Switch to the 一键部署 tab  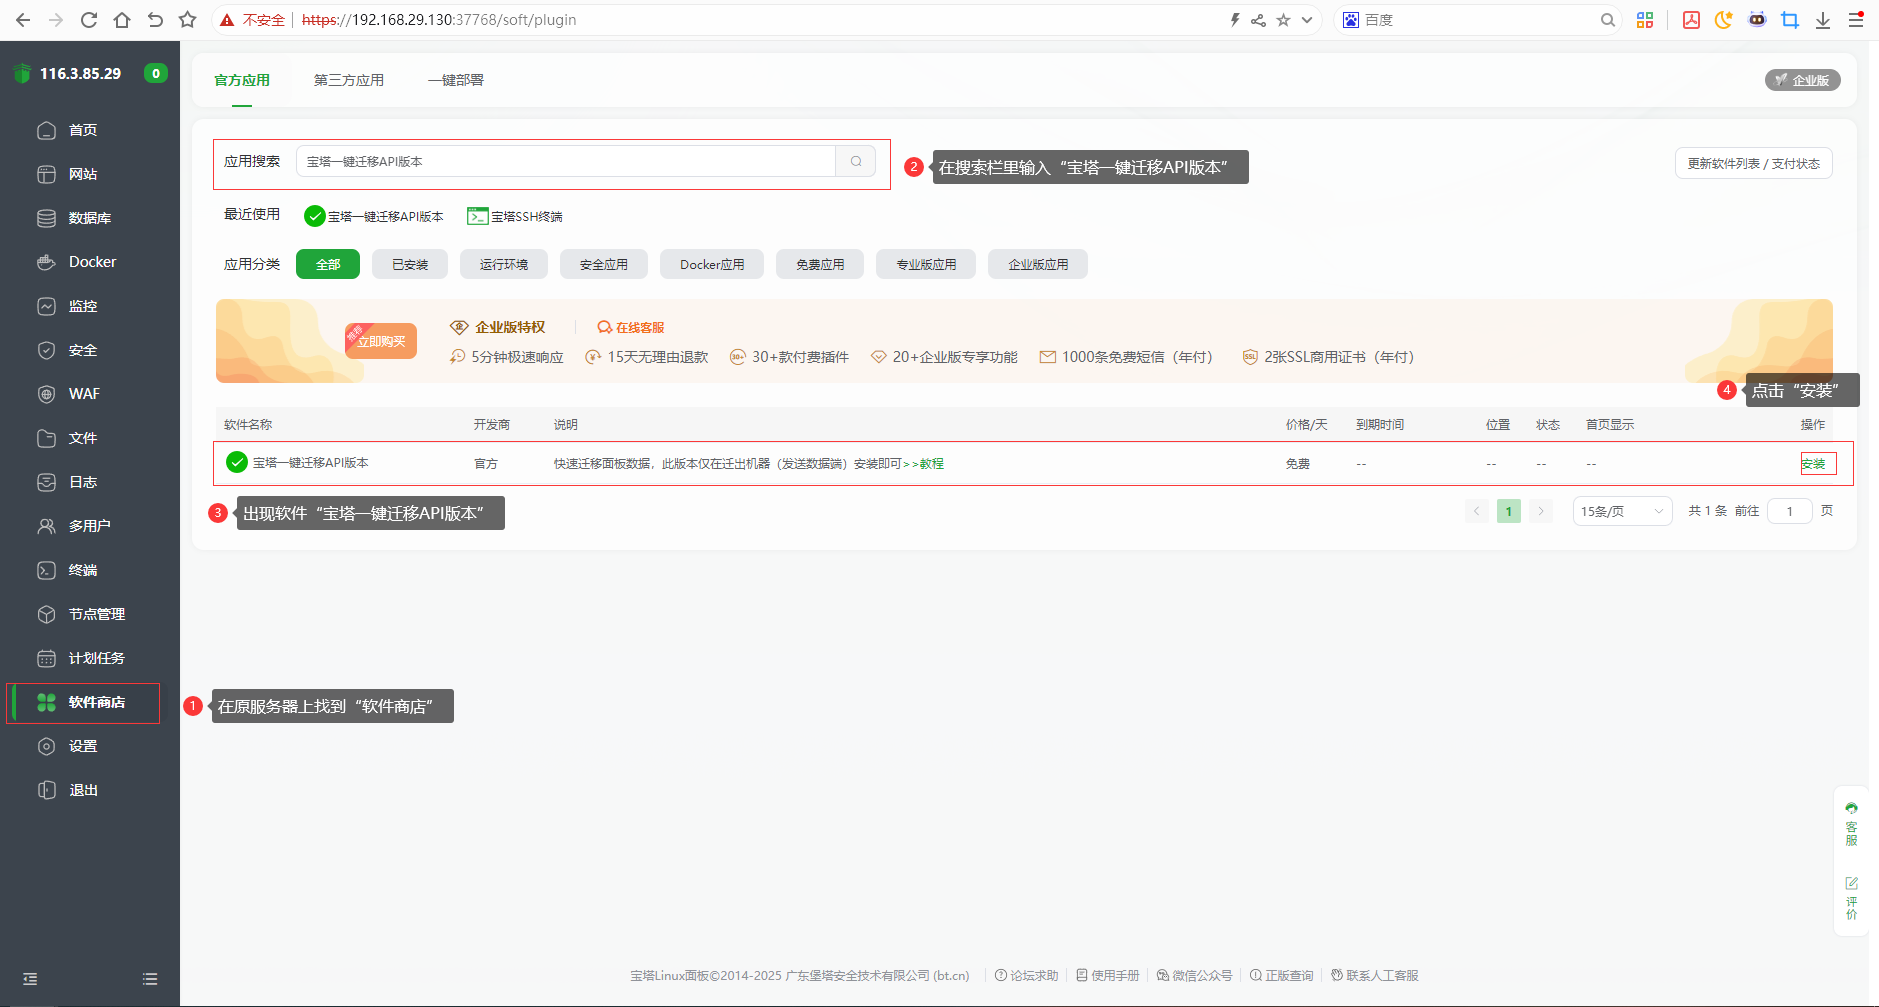pyautogui.click(x=456, y=80)
